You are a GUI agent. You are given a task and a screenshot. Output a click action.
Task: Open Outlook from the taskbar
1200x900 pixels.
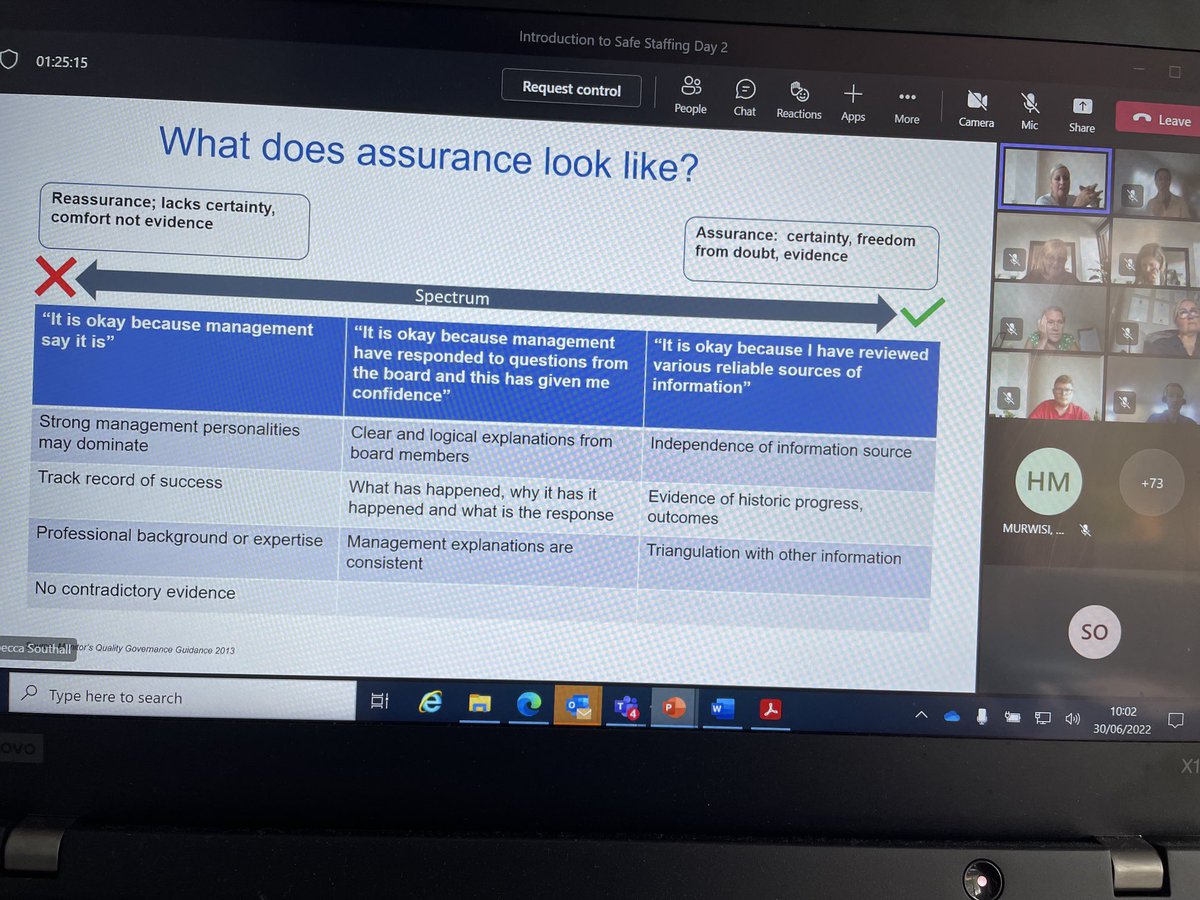coord(578,706)
